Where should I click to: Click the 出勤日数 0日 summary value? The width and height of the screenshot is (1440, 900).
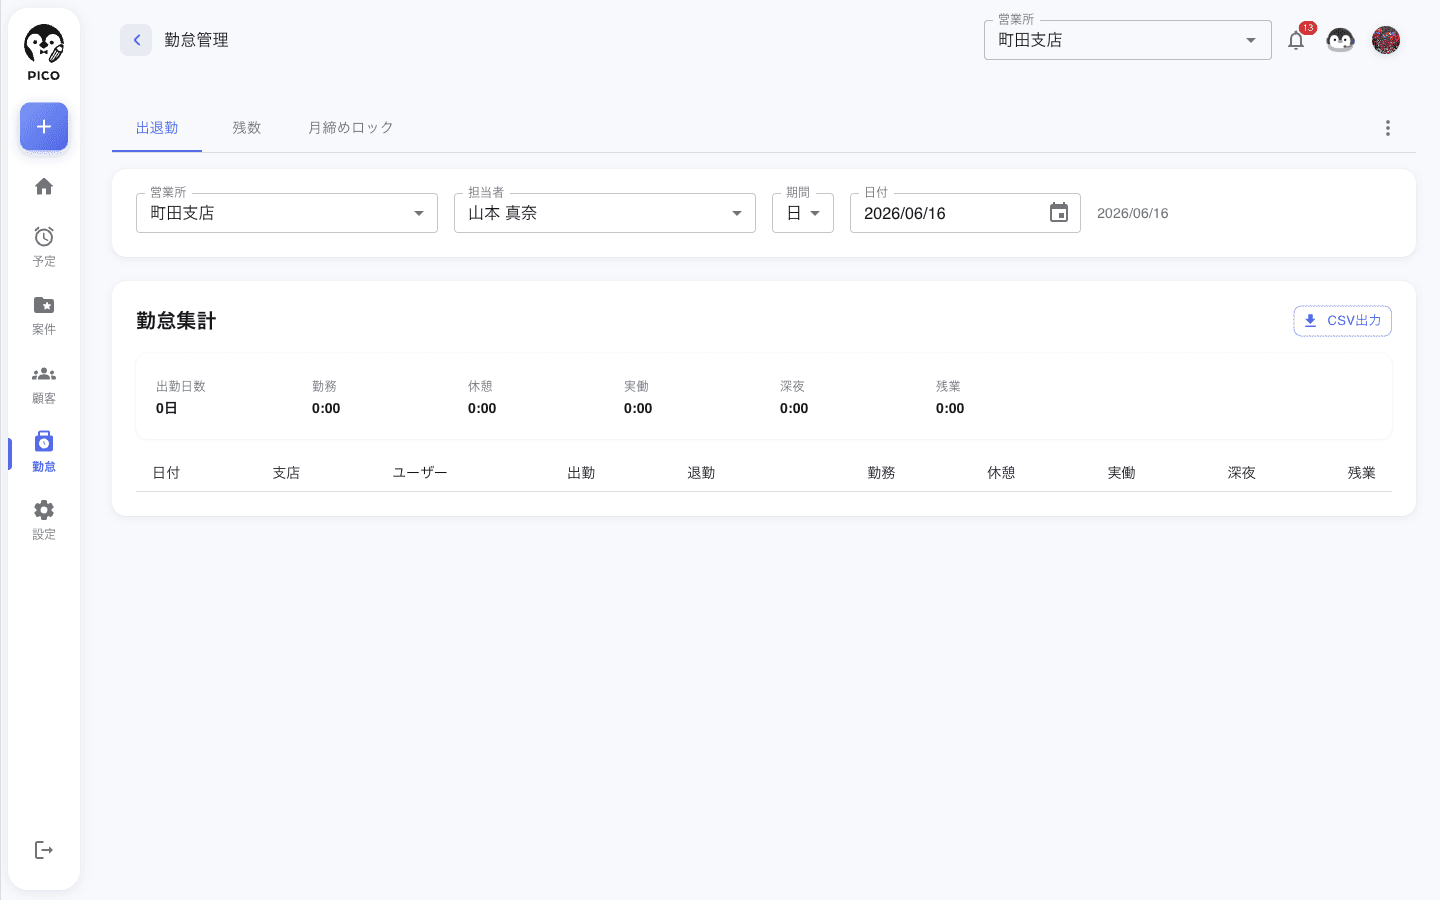click(x=166, y=408)
